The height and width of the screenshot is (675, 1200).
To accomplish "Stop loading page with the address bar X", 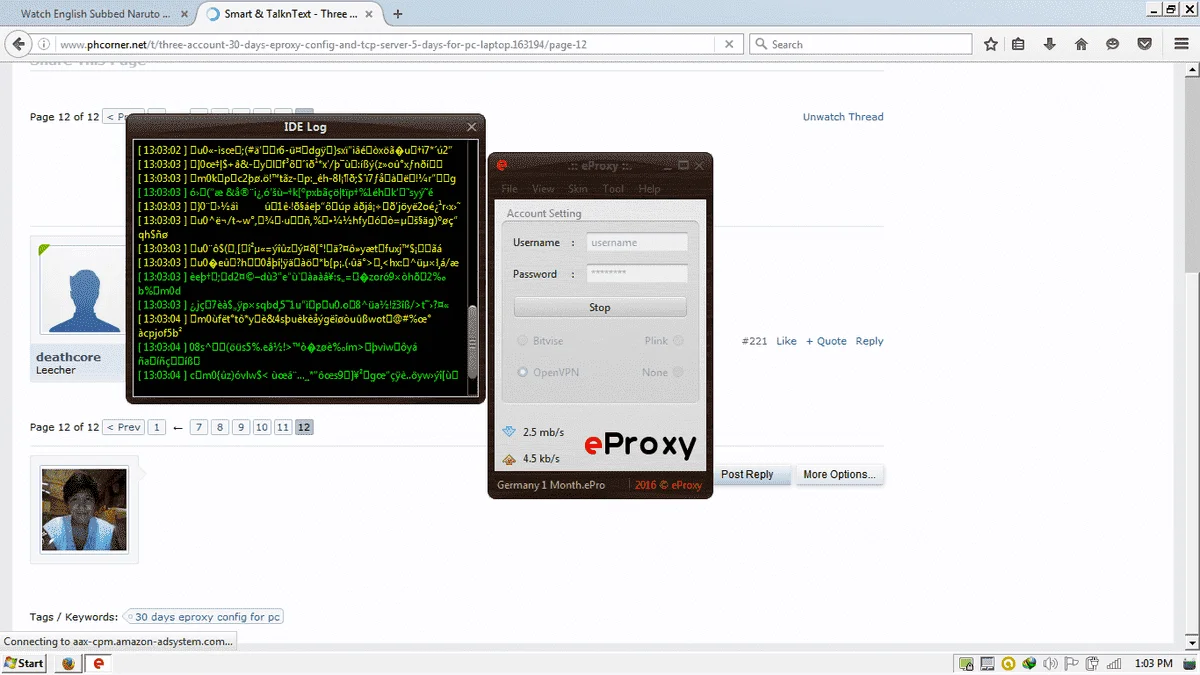I will click(729, 44).
